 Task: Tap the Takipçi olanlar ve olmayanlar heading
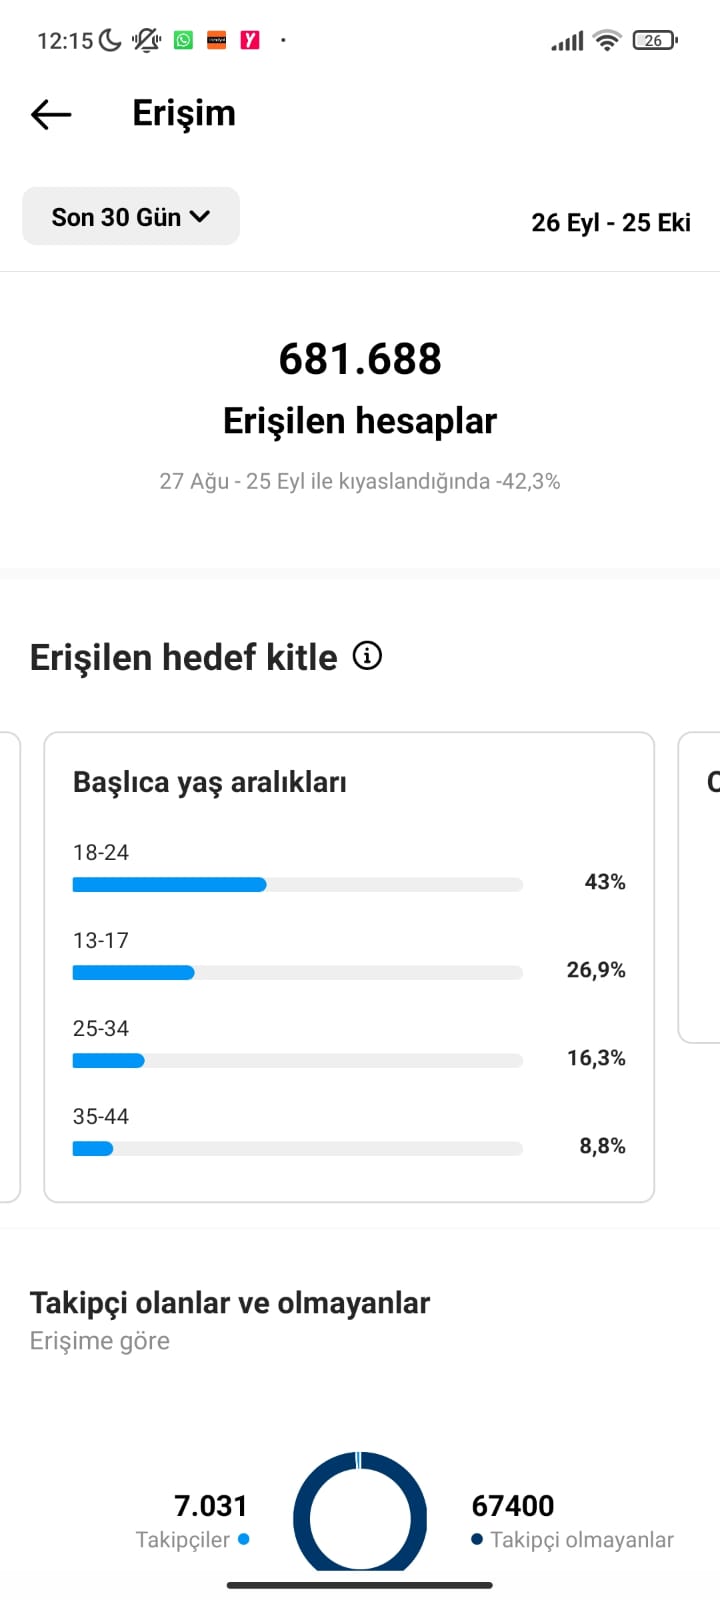click(230, 1303)
